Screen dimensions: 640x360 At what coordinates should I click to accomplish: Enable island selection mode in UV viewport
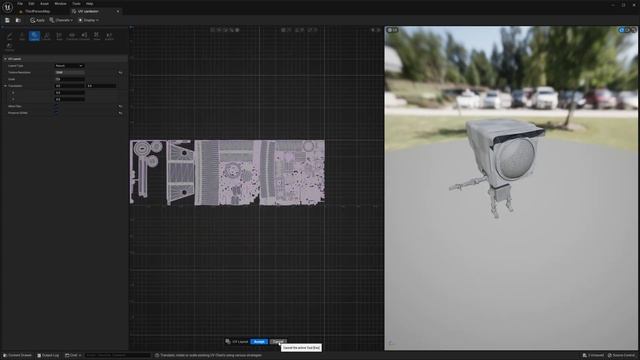pyautogui.click(x=231, y=30)
